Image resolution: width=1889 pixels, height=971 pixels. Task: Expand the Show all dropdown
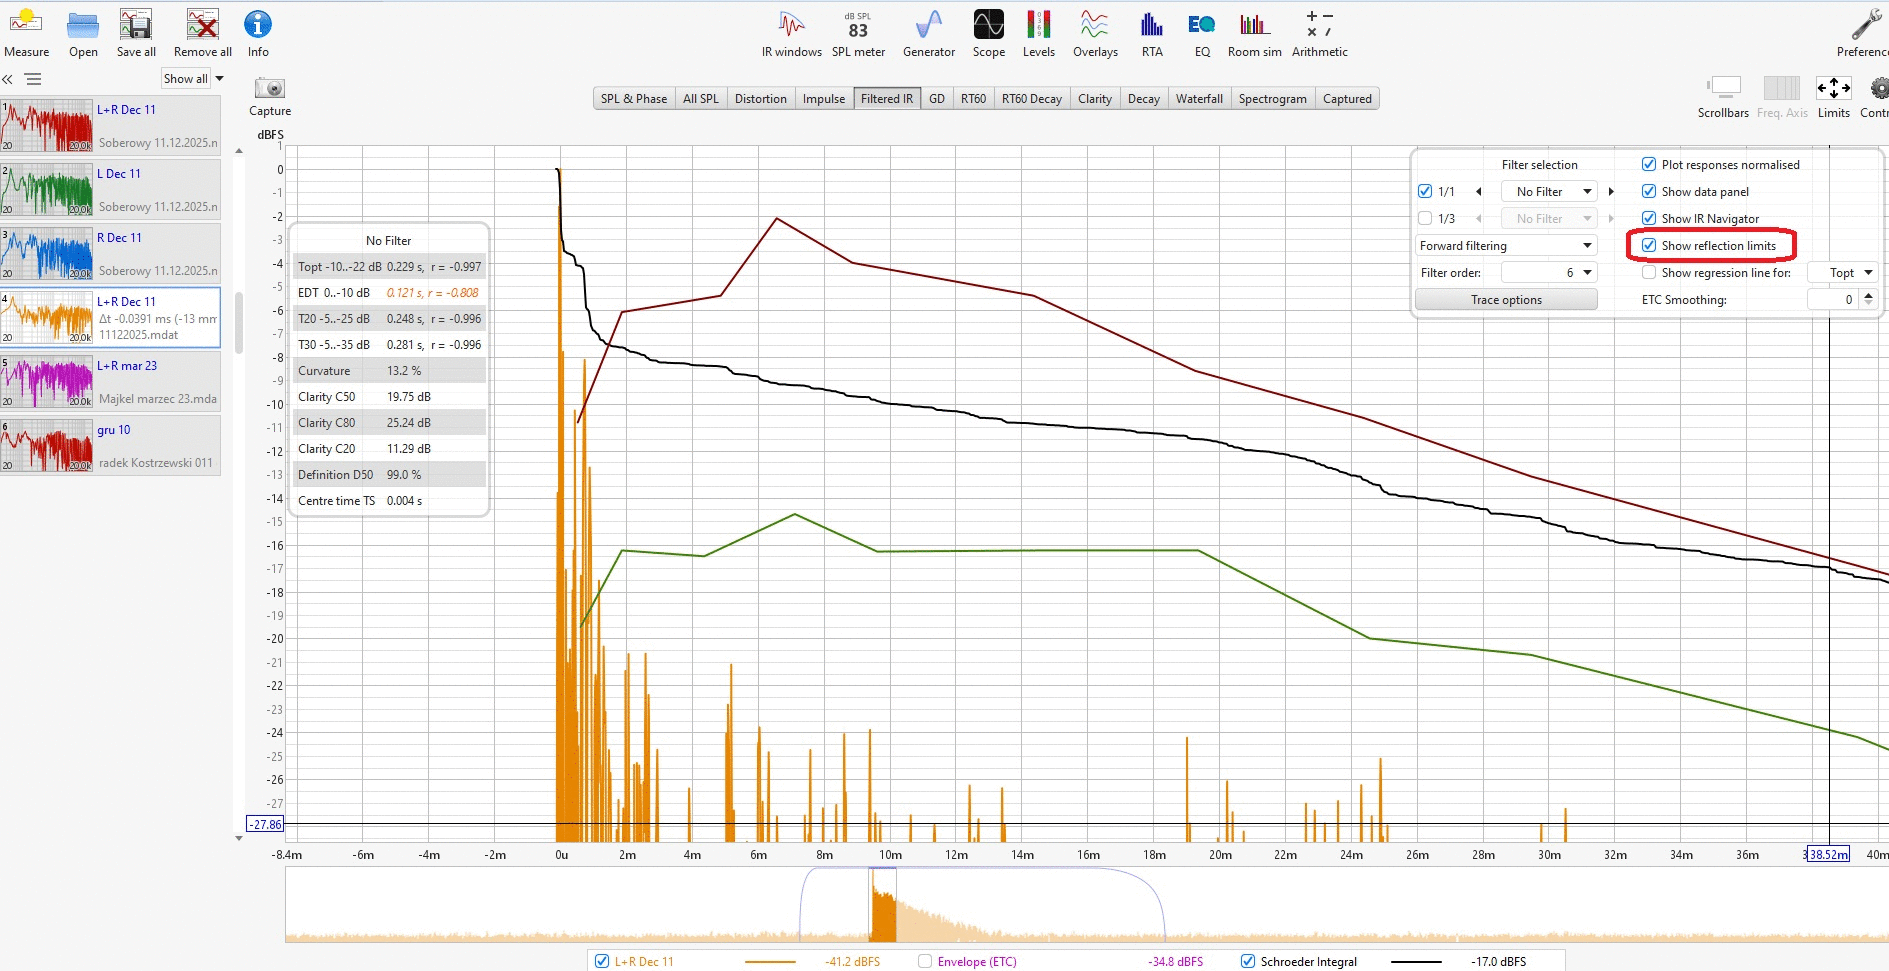point(193,79)
